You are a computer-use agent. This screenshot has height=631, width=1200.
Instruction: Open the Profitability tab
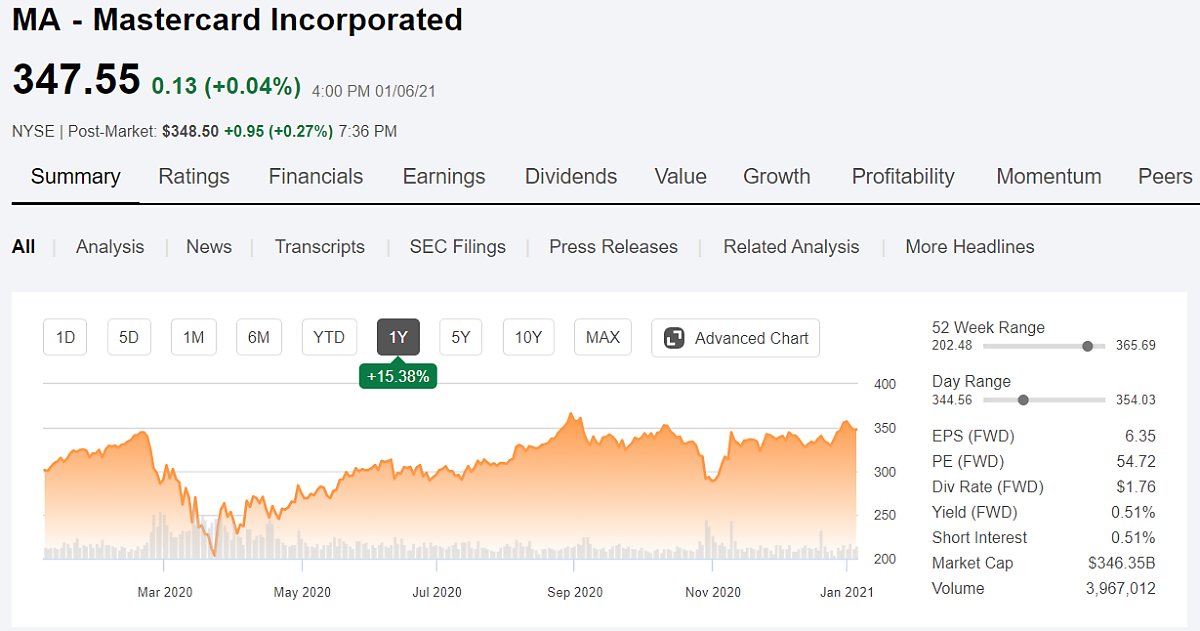click(x=903, y=177)
